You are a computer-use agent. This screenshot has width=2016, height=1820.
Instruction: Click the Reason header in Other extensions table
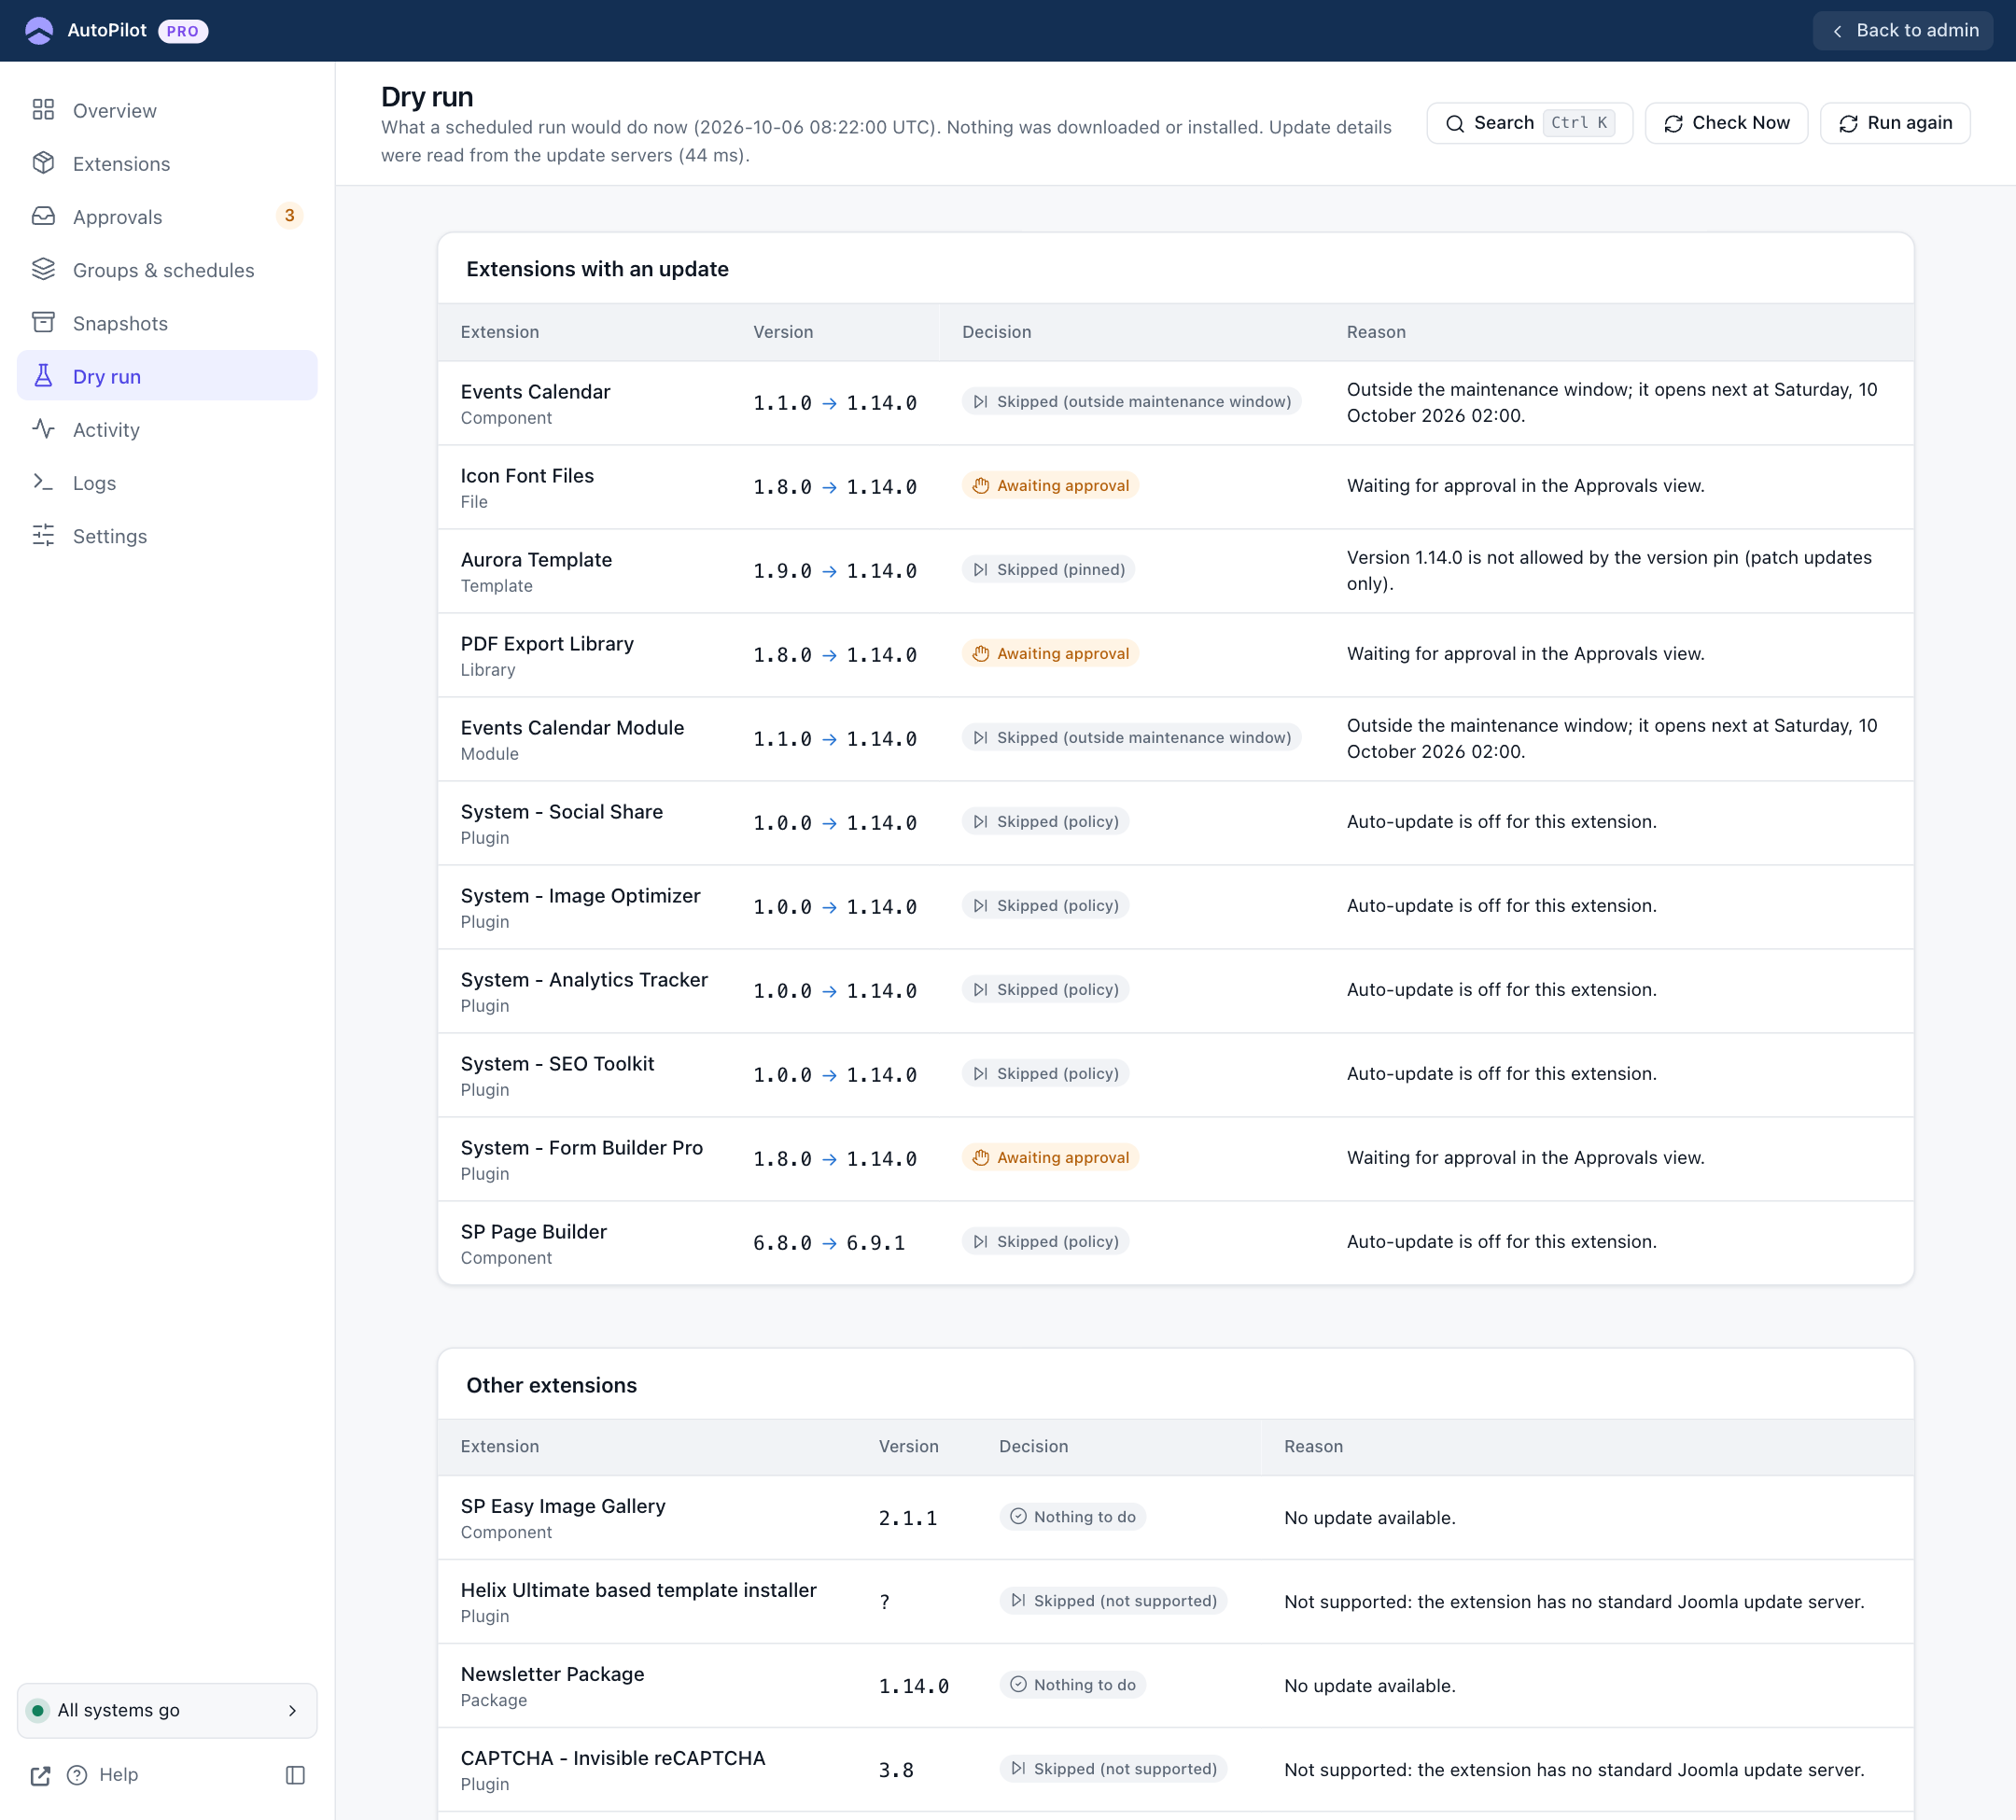1313,1446
